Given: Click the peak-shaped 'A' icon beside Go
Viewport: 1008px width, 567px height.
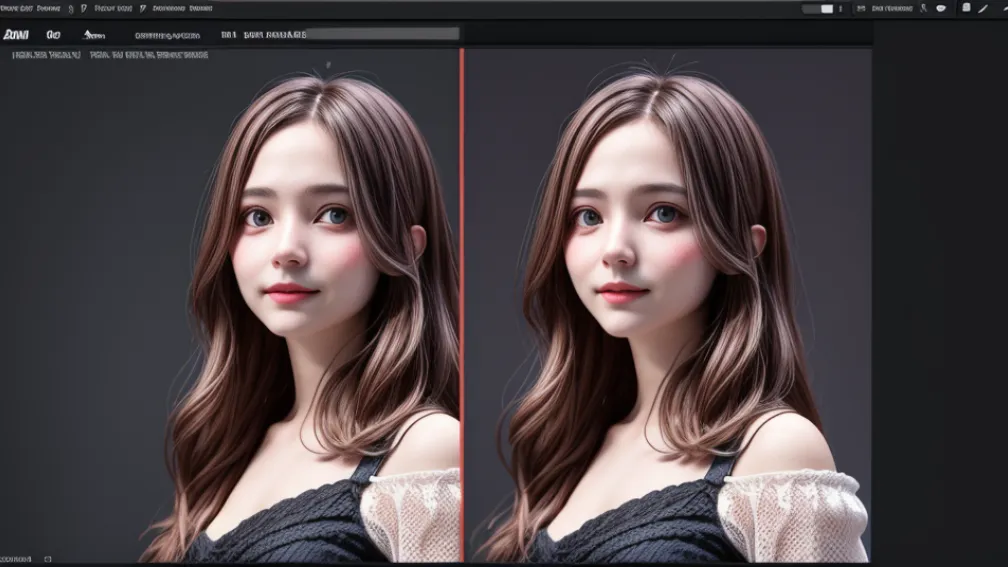Looking at the screenshot, I should 94,35.
